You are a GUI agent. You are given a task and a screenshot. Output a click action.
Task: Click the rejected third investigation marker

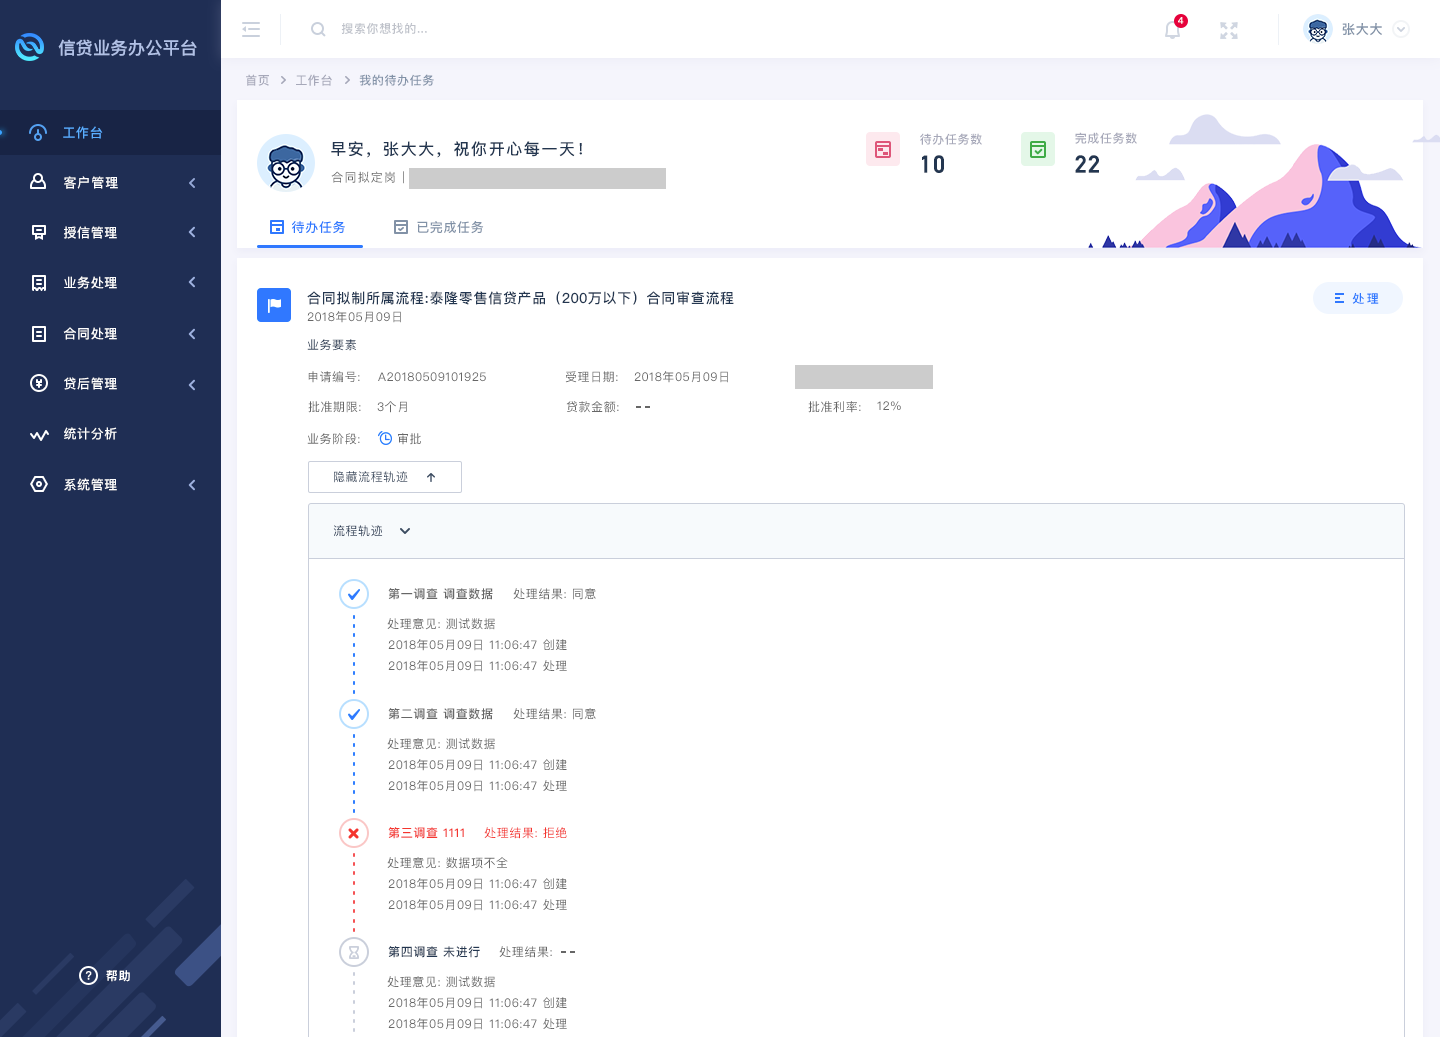click(x=354, y=833)
